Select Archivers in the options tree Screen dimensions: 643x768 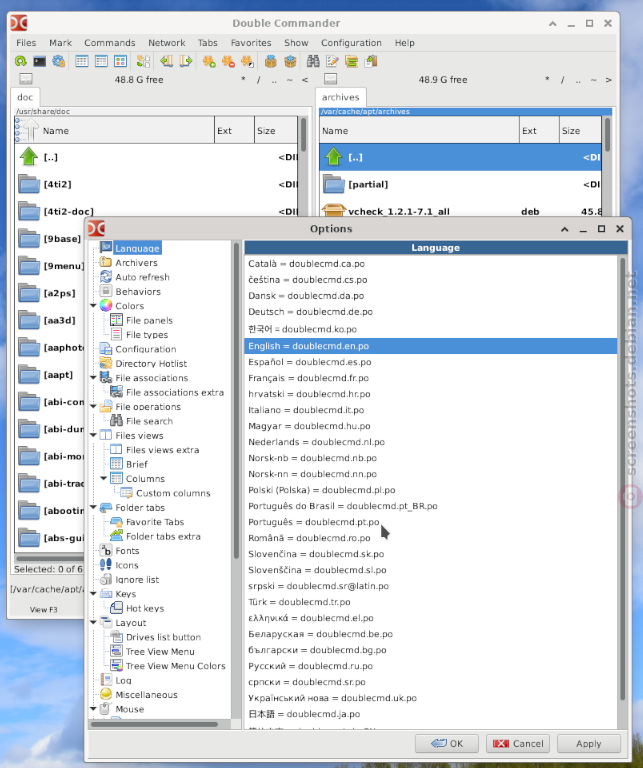pyautogui.click(x=136, y=263)
